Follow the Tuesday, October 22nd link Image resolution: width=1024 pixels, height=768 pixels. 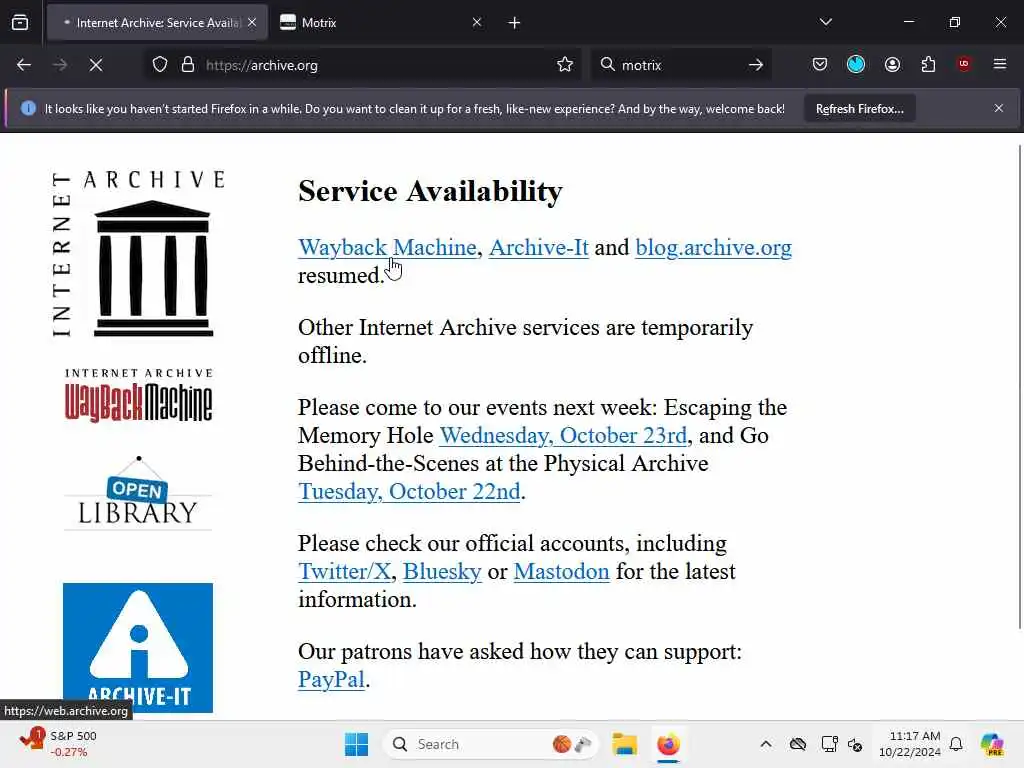click(409, 492)
